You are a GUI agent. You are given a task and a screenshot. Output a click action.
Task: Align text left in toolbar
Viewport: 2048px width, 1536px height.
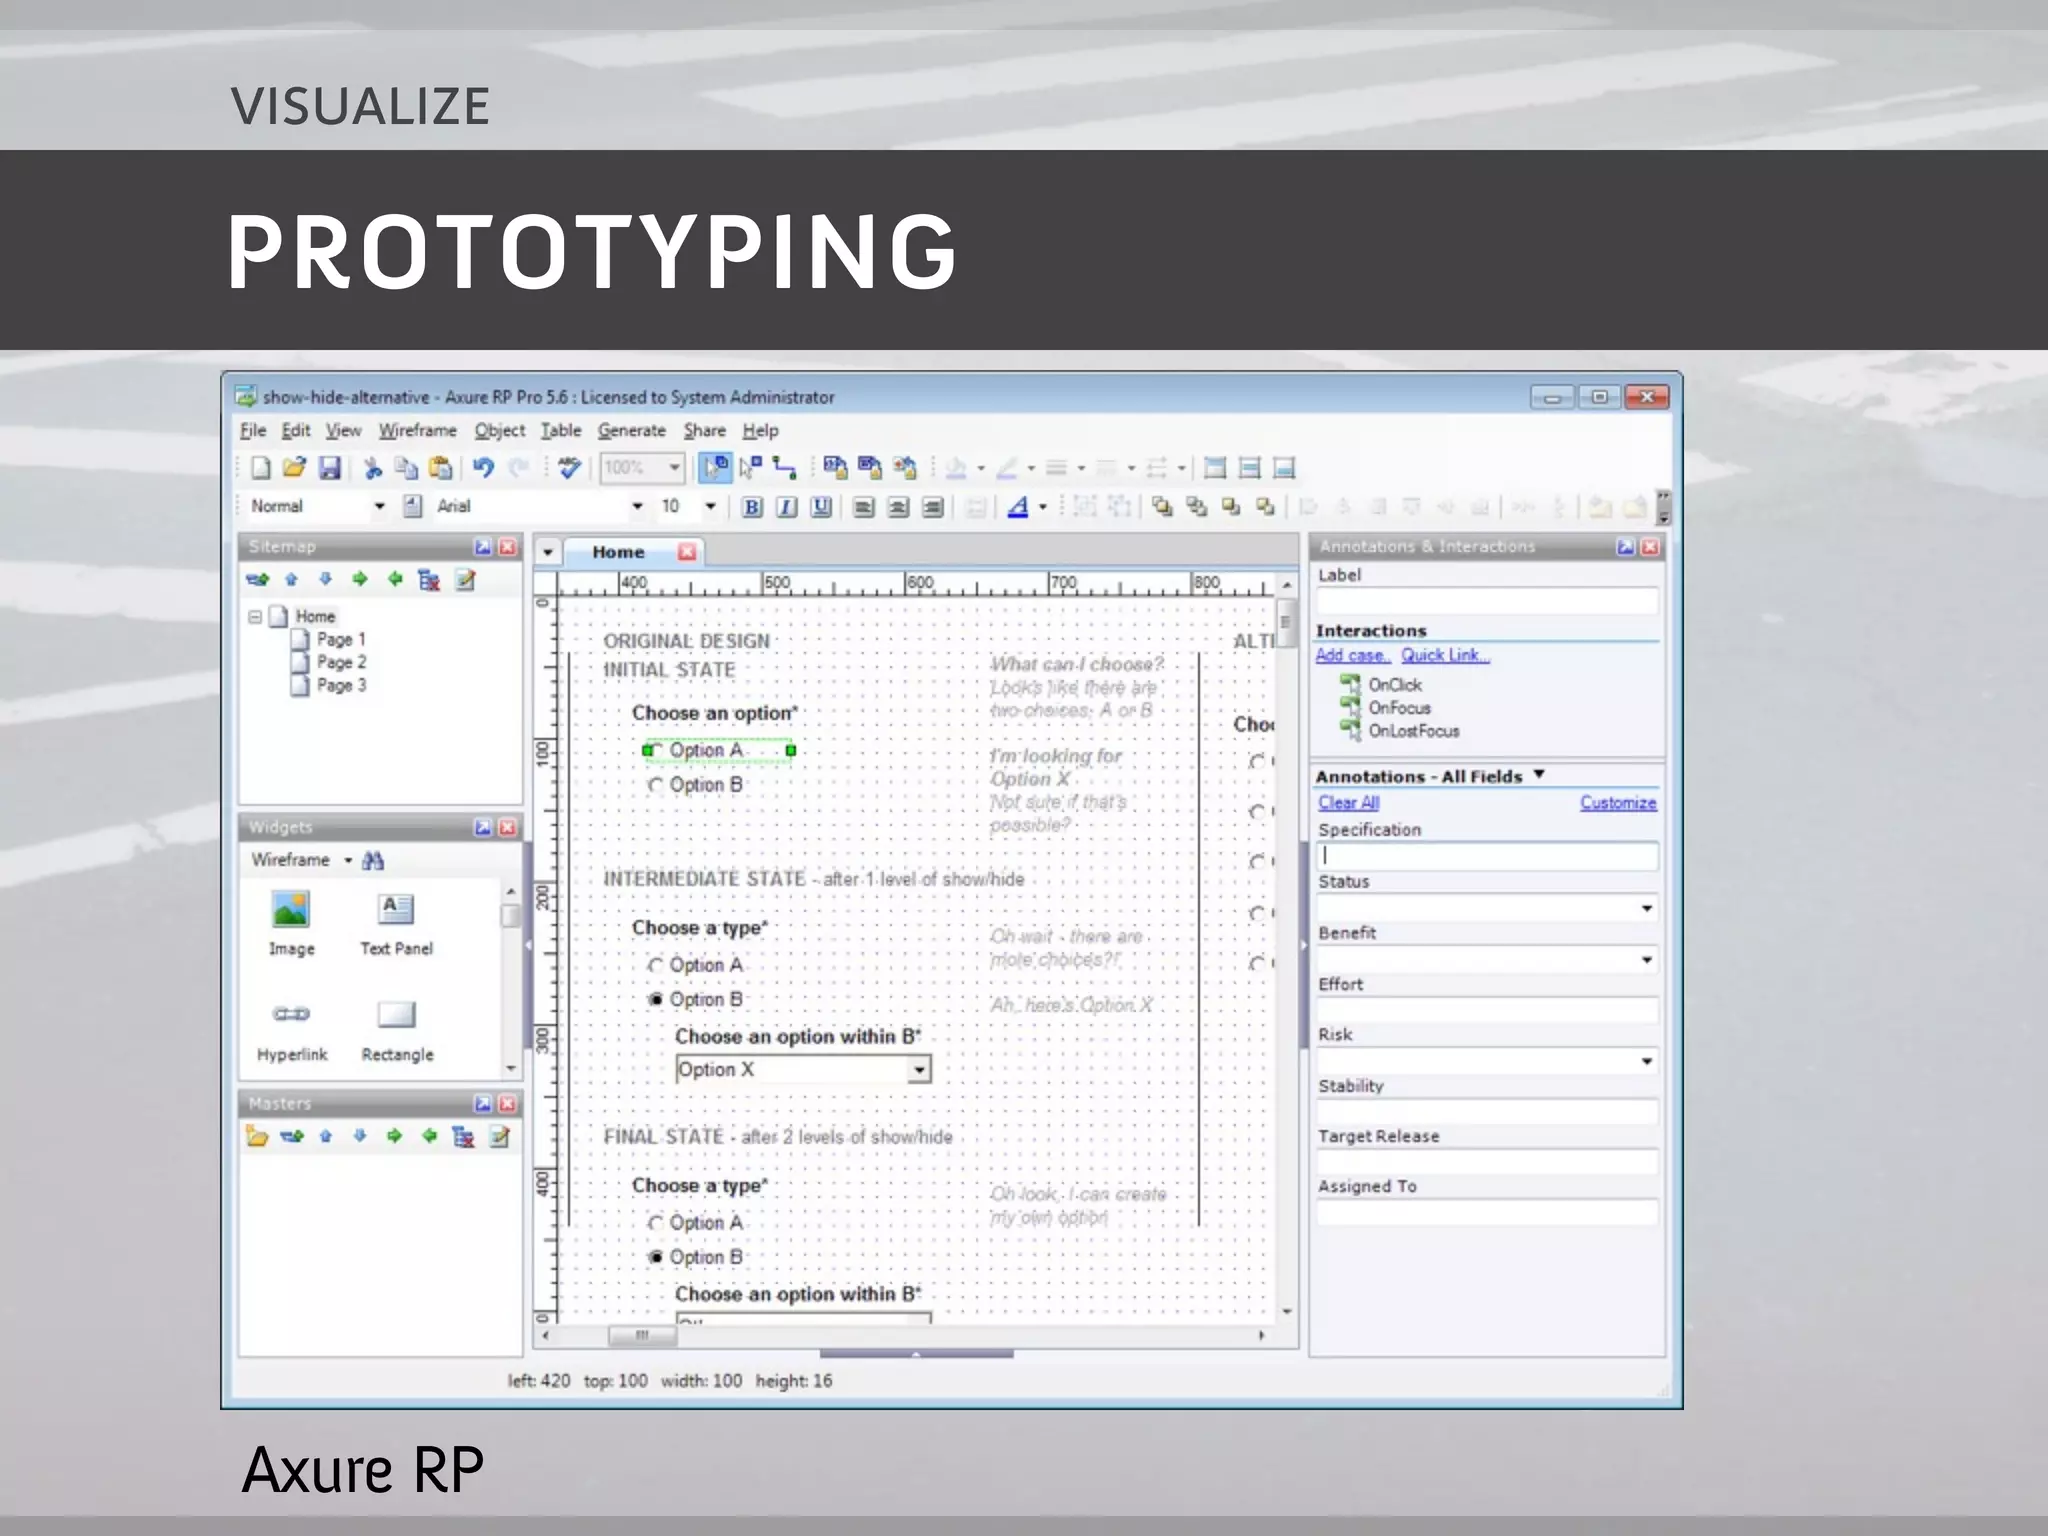(864, 507)
